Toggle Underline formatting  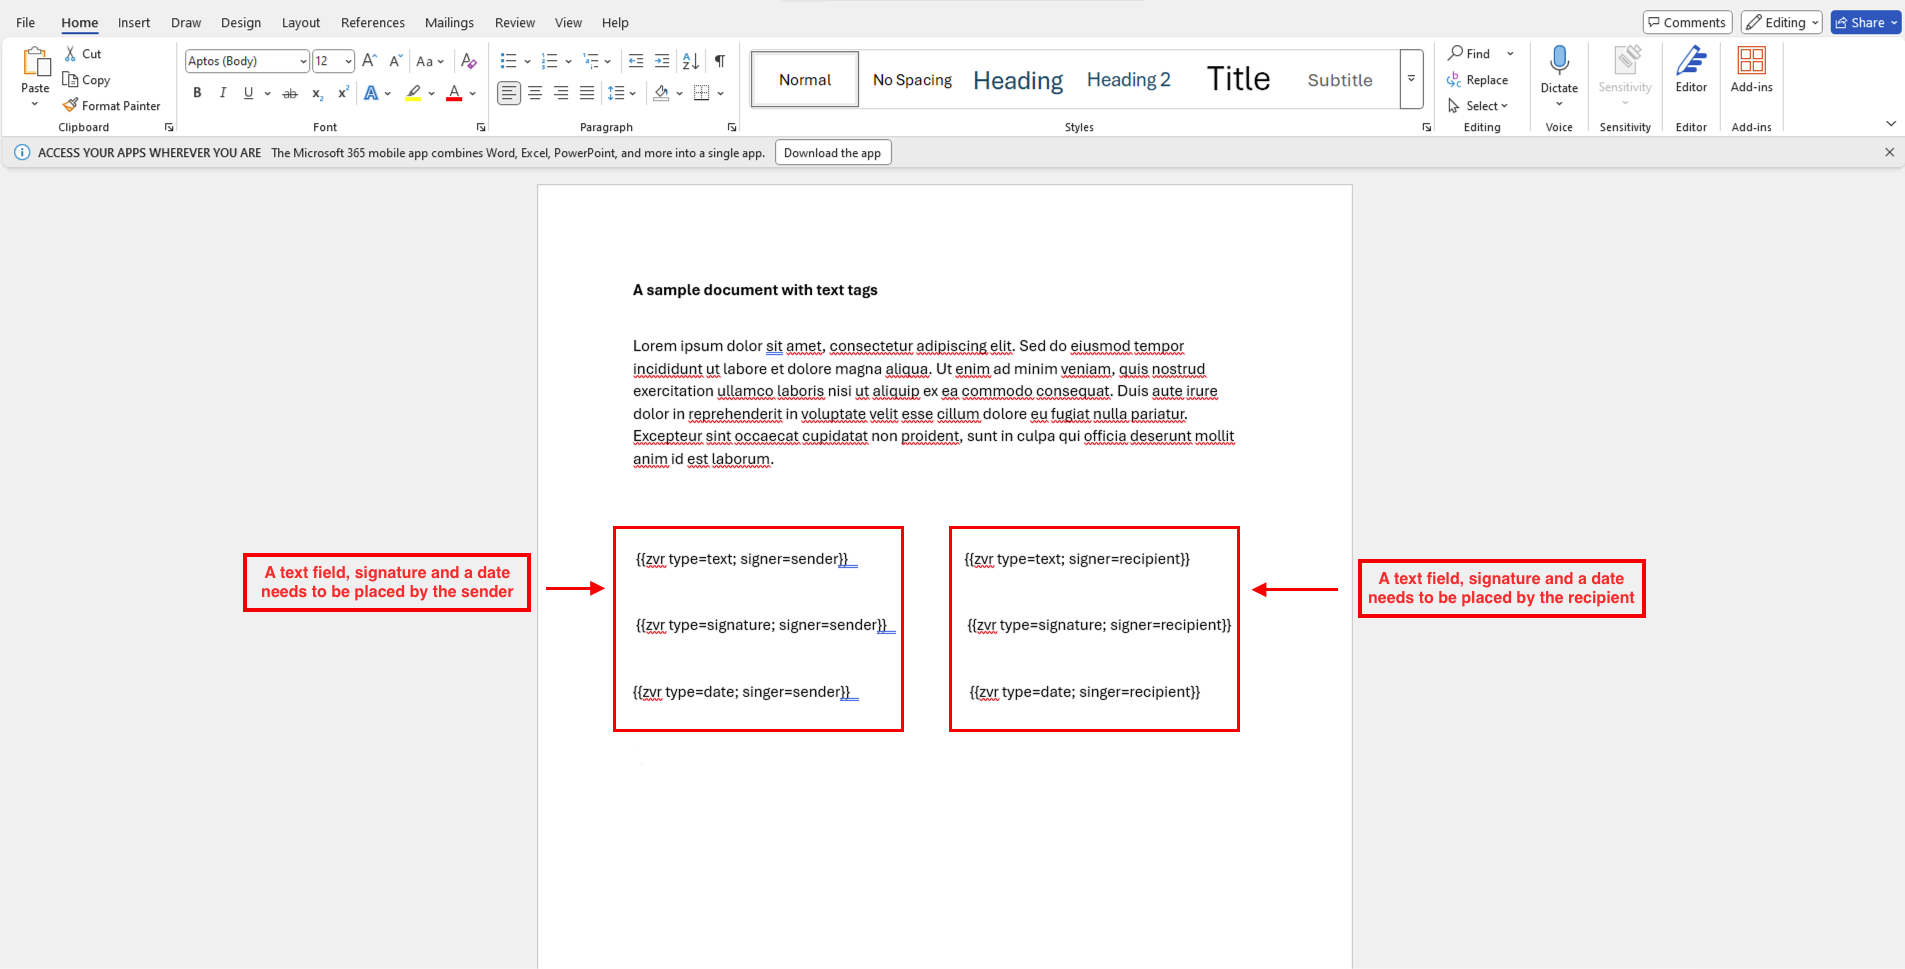(248, 93)
